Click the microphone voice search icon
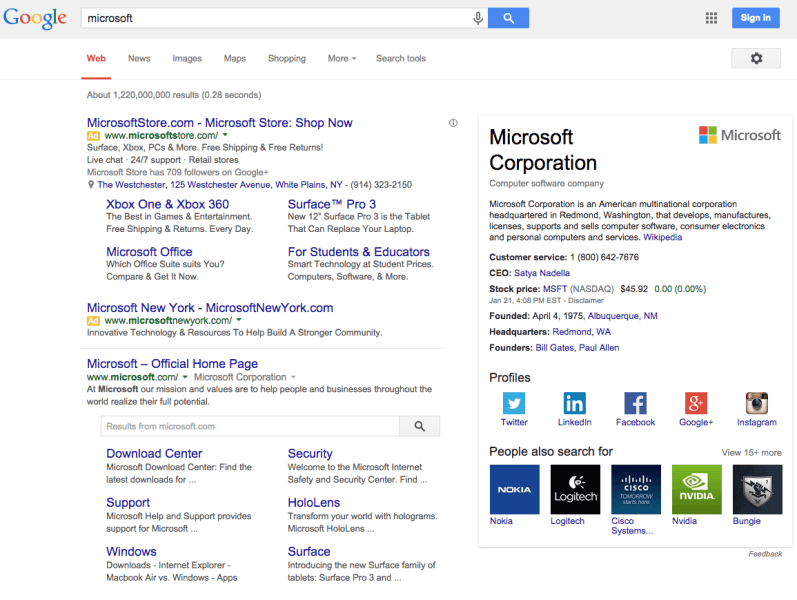Viewport: 797px width, 600px height. pos(478,18)
